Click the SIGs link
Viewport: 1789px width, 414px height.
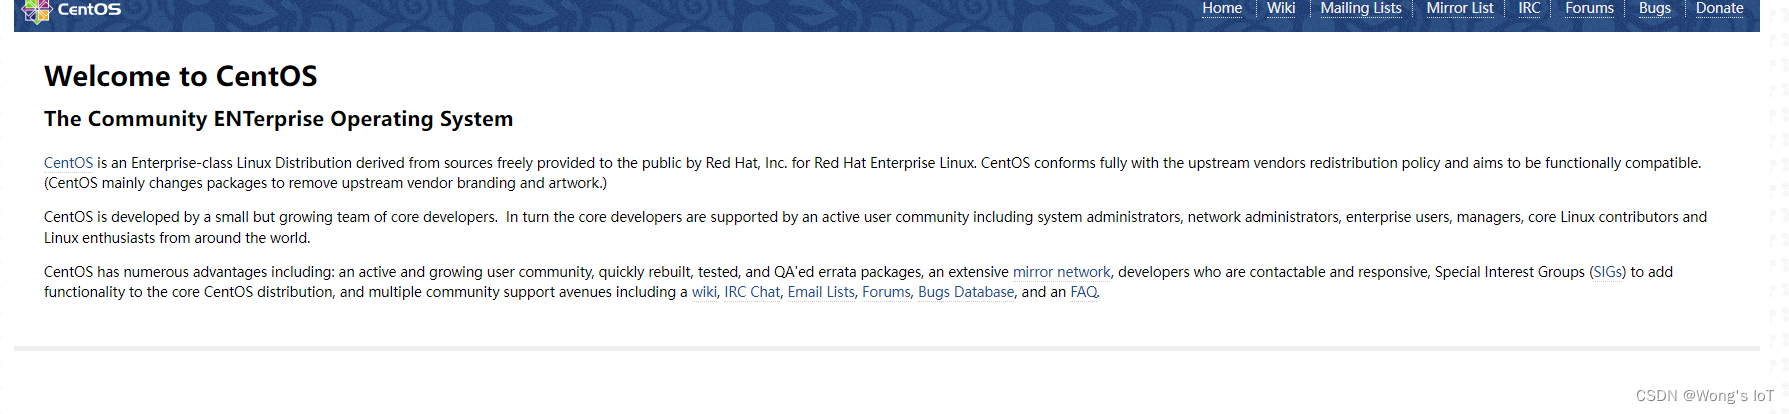tap(1608, 272)
